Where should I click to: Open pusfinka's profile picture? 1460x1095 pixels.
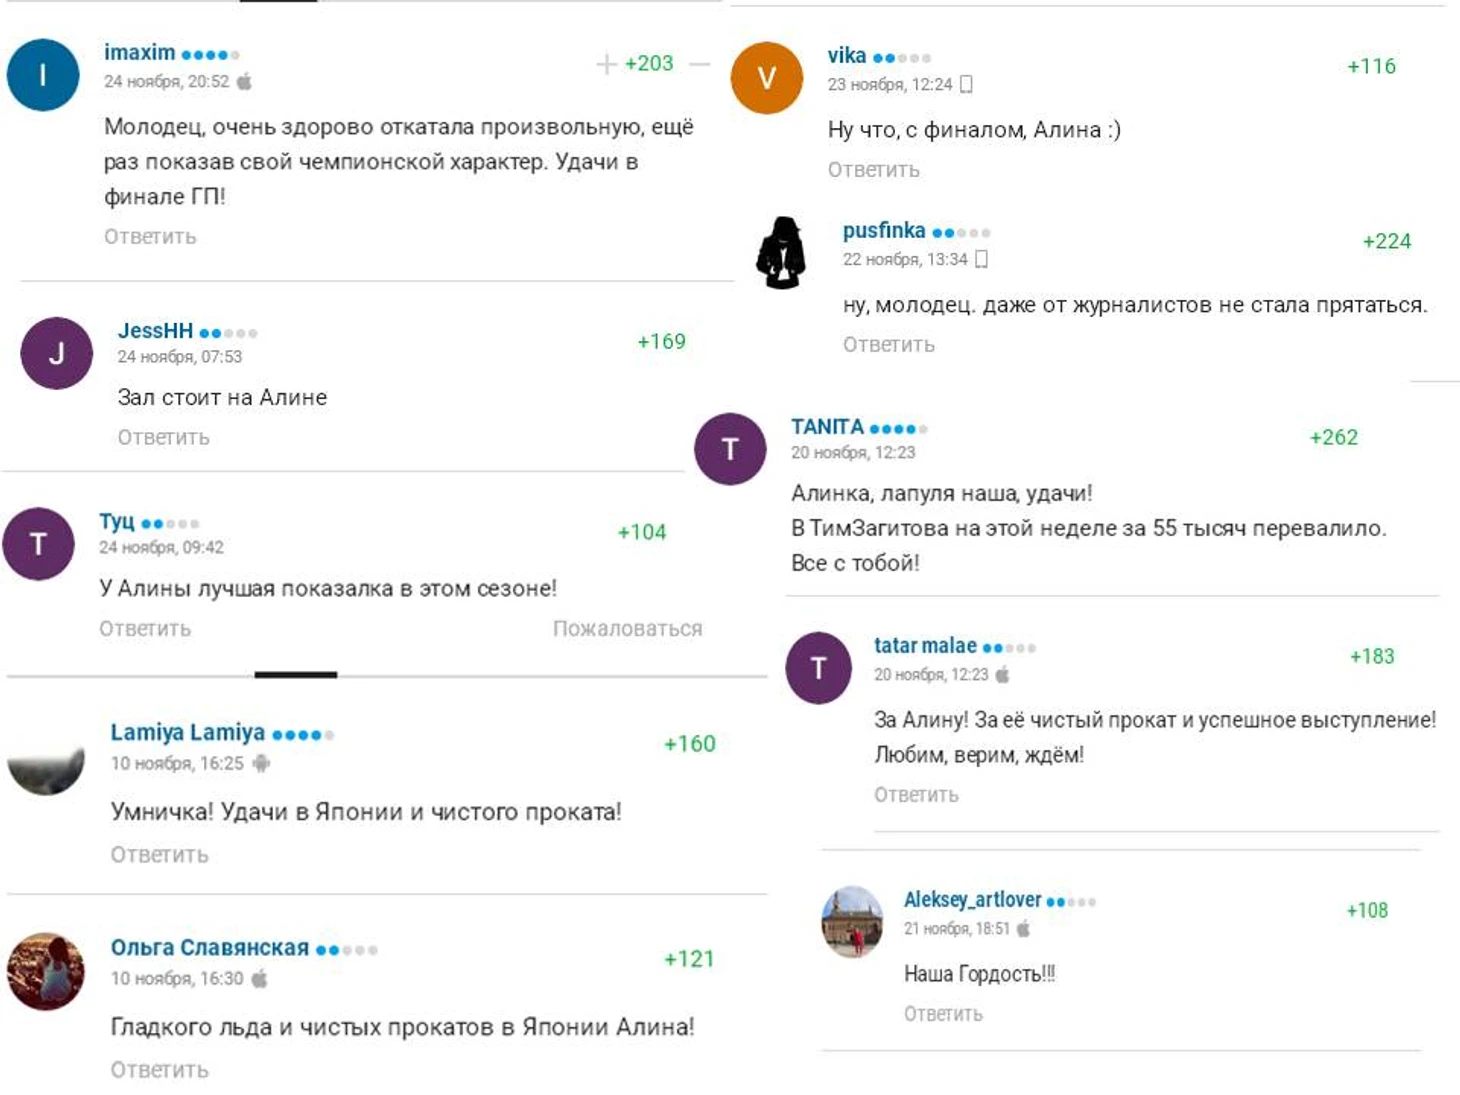(x=781, y=253)
